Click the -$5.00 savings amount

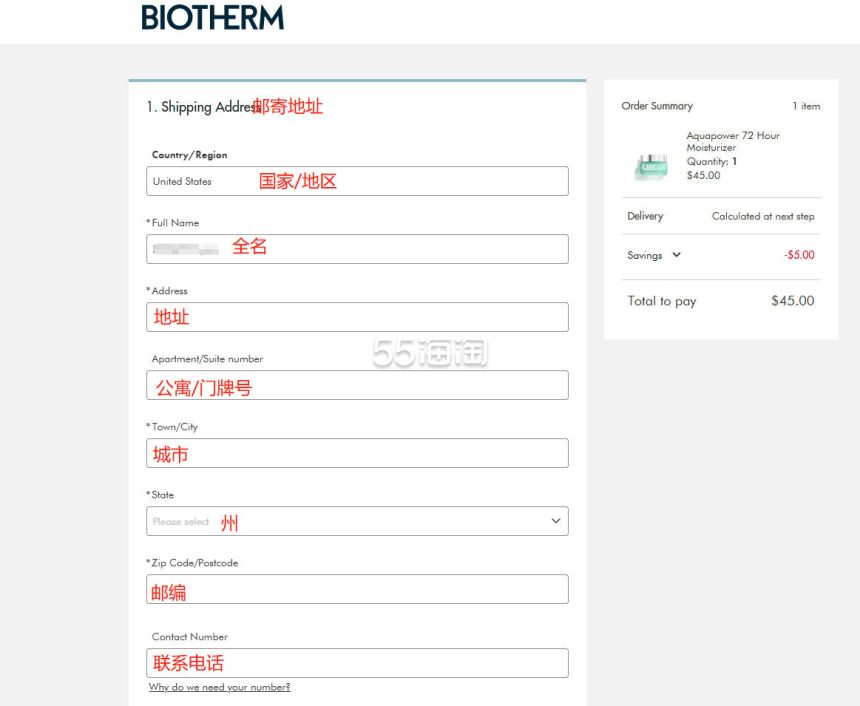(799, 255)
